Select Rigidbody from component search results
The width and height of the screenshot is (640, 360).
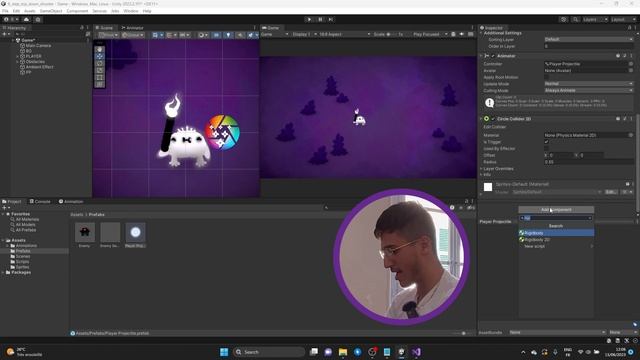tap(556, 233)
